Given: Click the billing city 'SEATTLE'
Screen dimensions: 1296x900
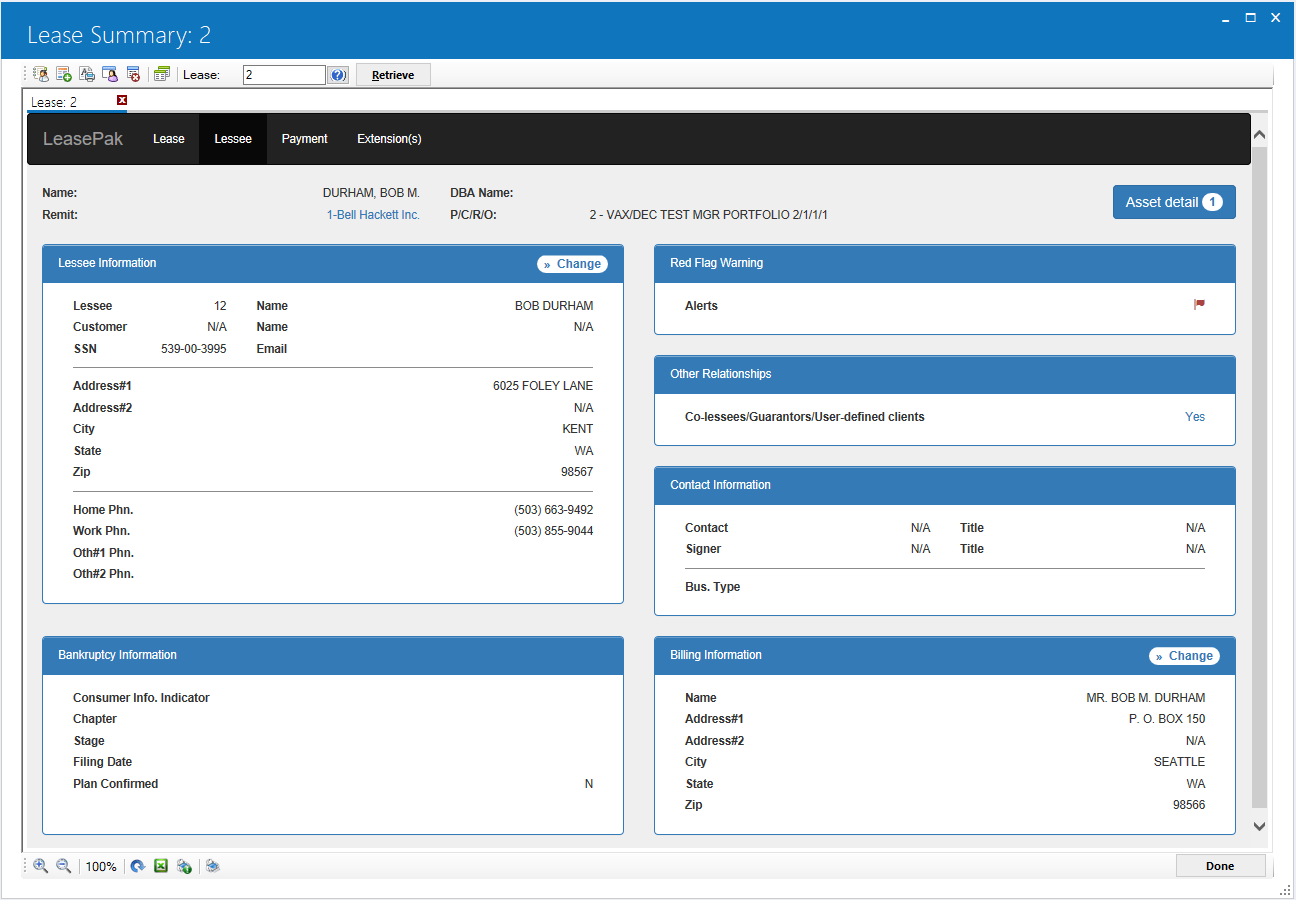Looking at the screenshot, I should tap(1180, 762).
